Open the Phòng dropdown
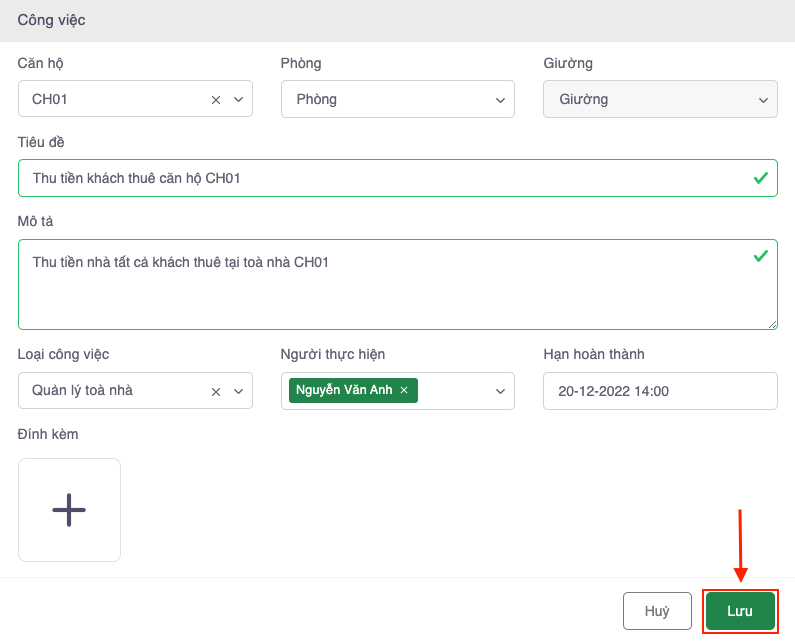795x641 pixels. pyautogui.click(x=397, y=100)
